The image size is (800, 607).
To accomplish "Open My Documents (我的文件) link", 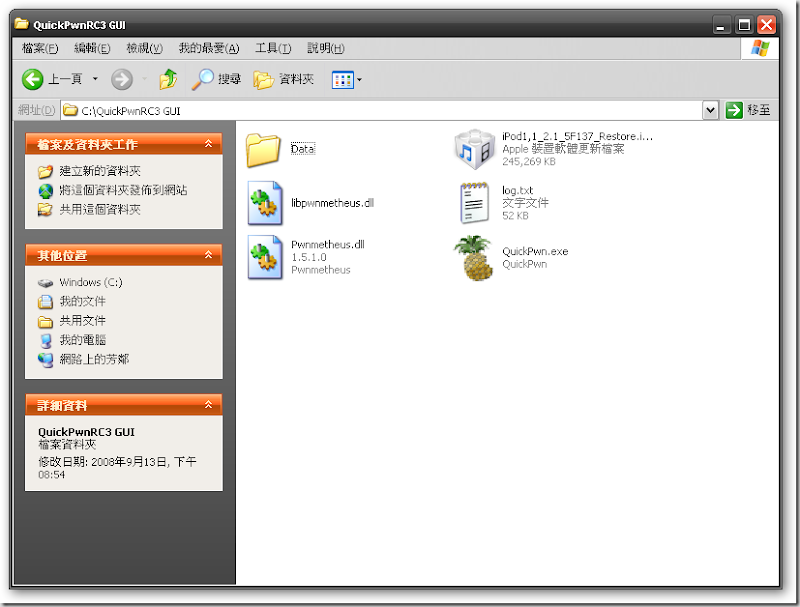I will pyautogui.click(x=83, y=301).
